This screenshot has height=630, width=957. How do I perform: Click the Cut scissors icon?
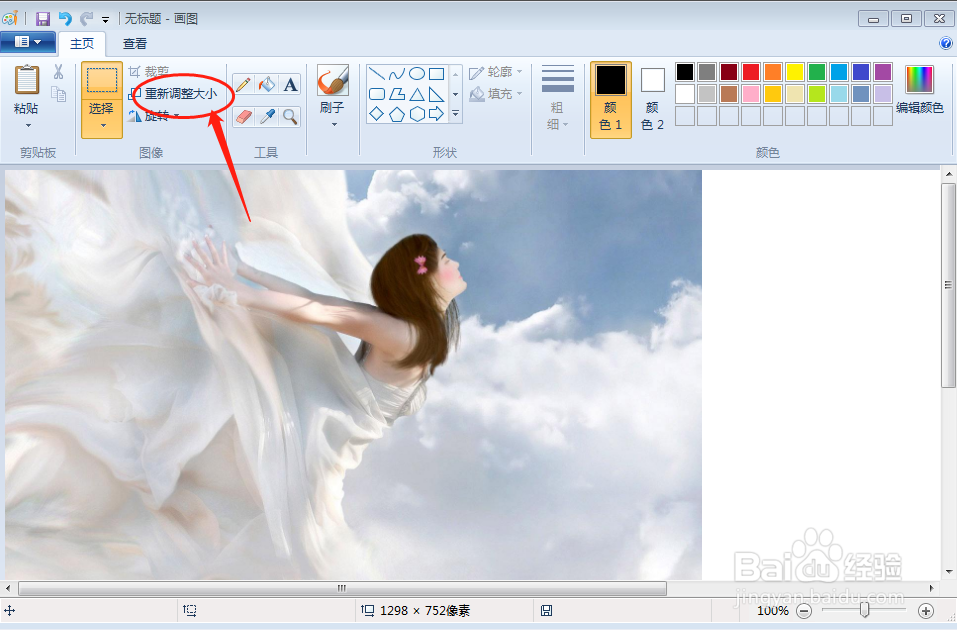(x=59, y=72)
